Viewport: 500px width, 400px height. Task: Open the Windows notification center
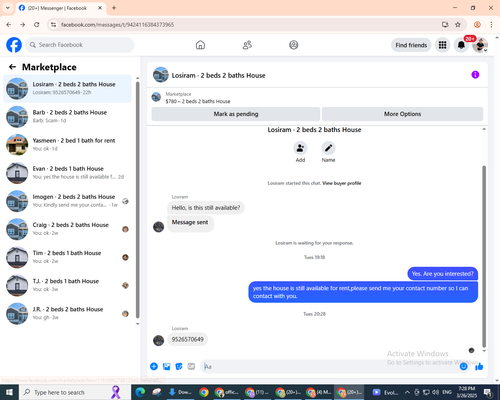tap(487, 392)
